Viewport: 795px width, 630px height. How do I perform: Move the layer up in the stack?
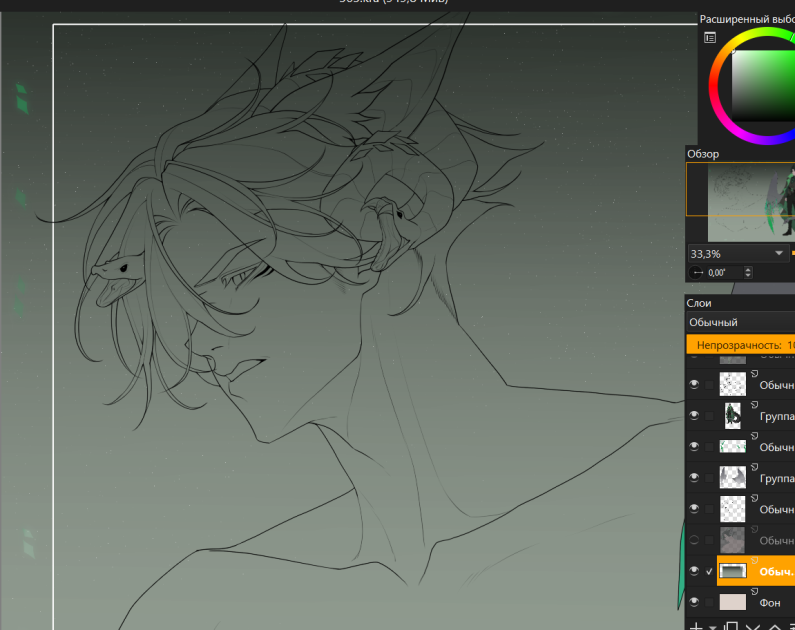click(775, 627)
